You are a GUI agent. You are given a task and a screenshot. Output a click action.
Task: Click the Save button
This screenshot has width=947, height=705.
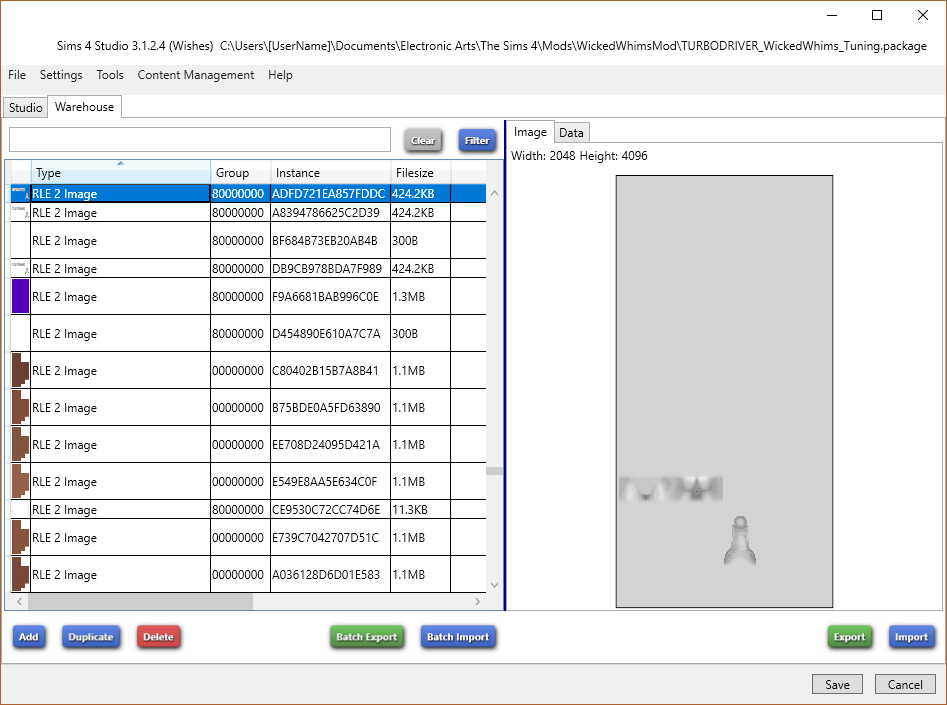tap(837, 684)
